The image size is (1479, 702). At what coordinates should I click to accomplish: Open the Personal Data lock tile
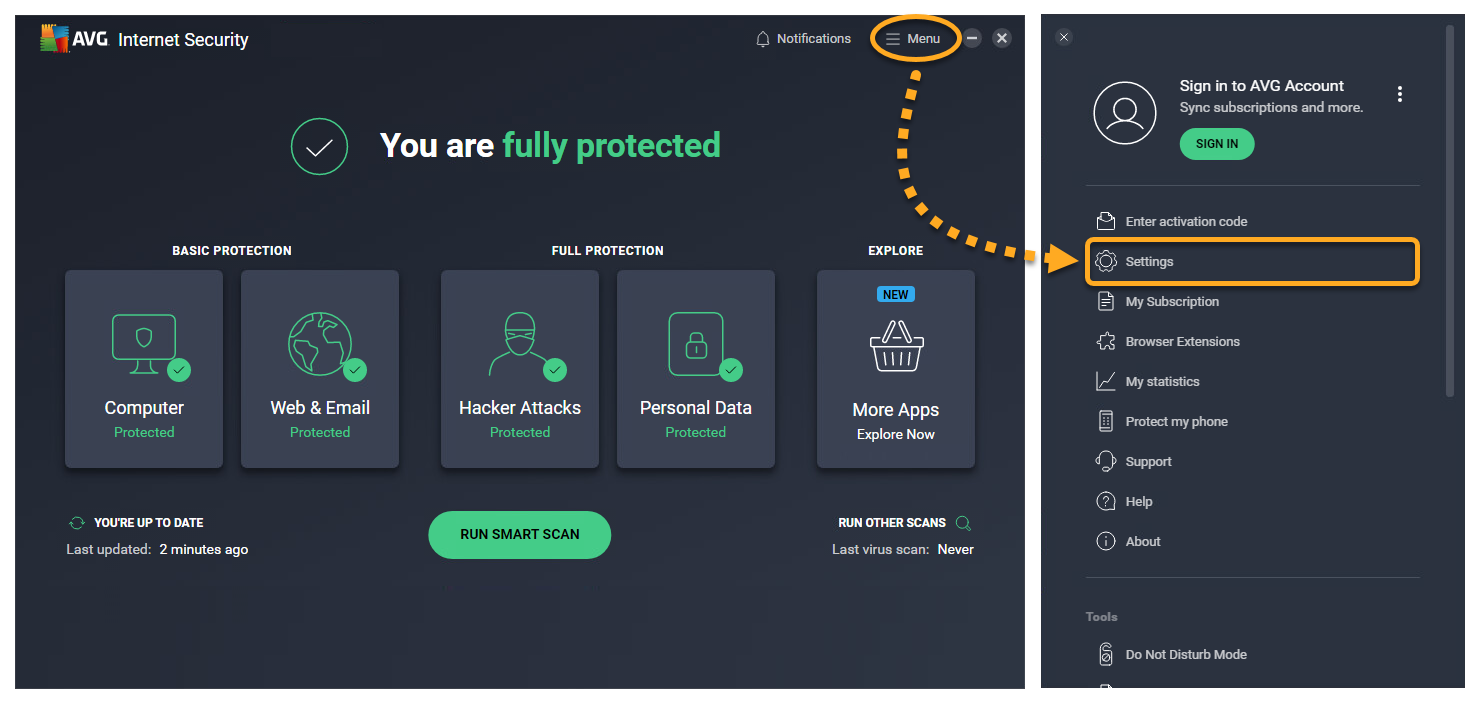coord(695,345)
